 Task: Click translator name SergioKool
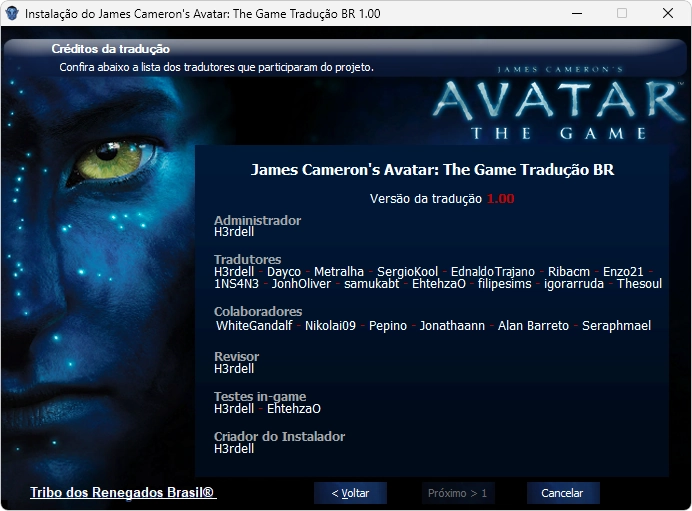(x=407, y=272)
